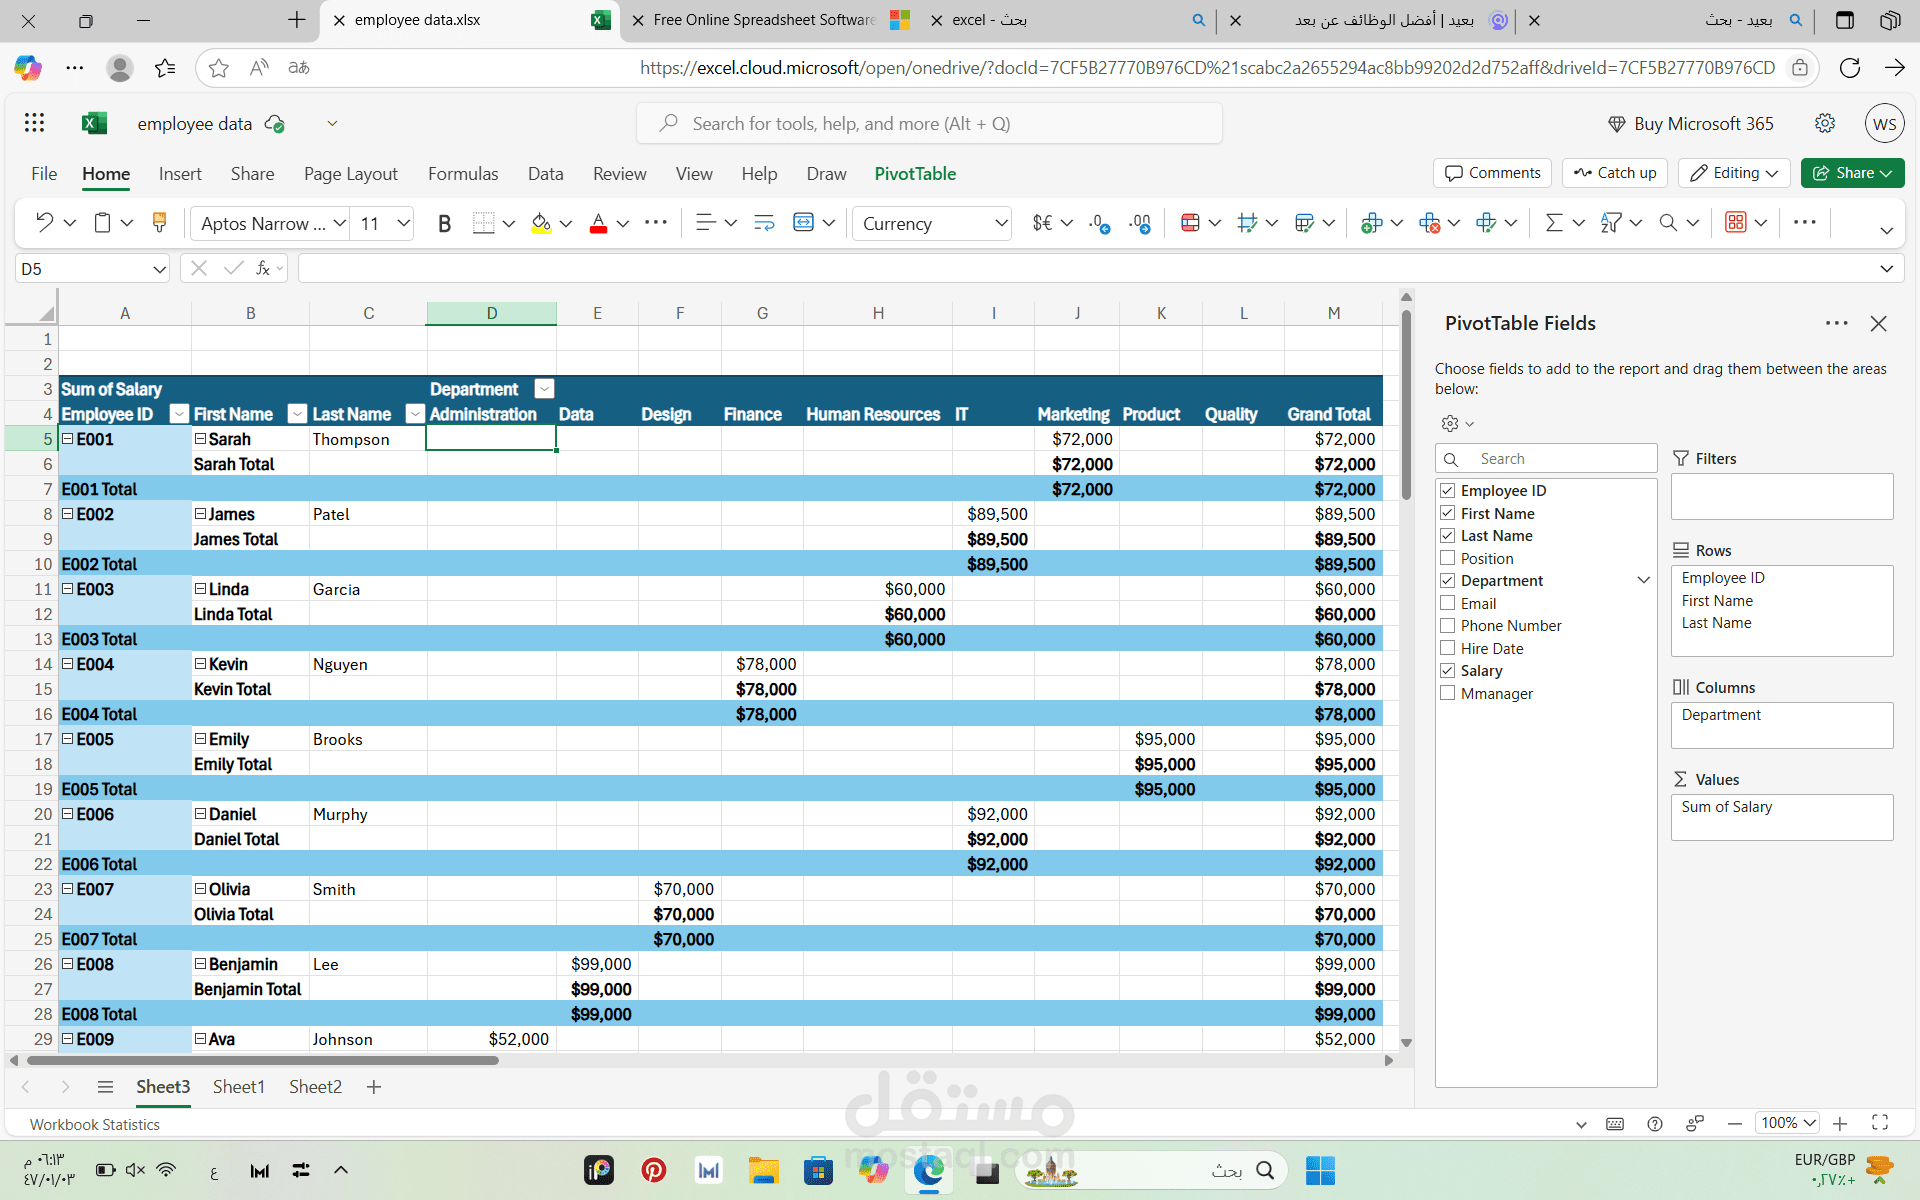
Task: Uncheck the Employee ID field
Action: tap(1447, 490)
